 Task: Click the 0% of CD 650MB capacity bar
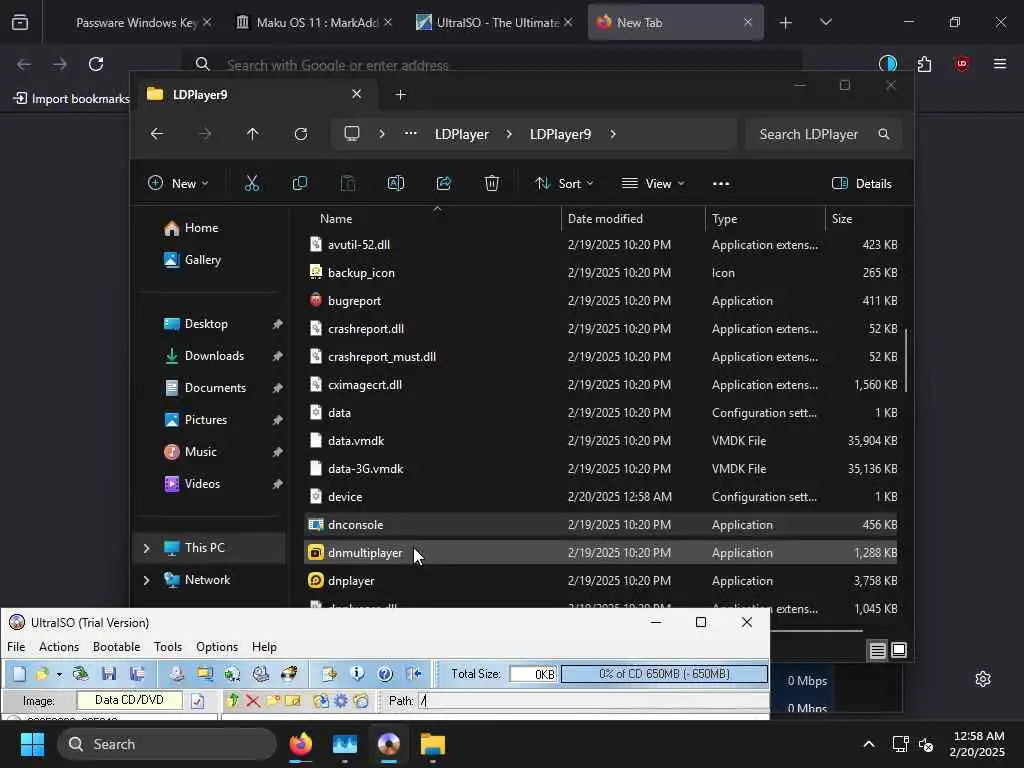[x=664, y=673]
